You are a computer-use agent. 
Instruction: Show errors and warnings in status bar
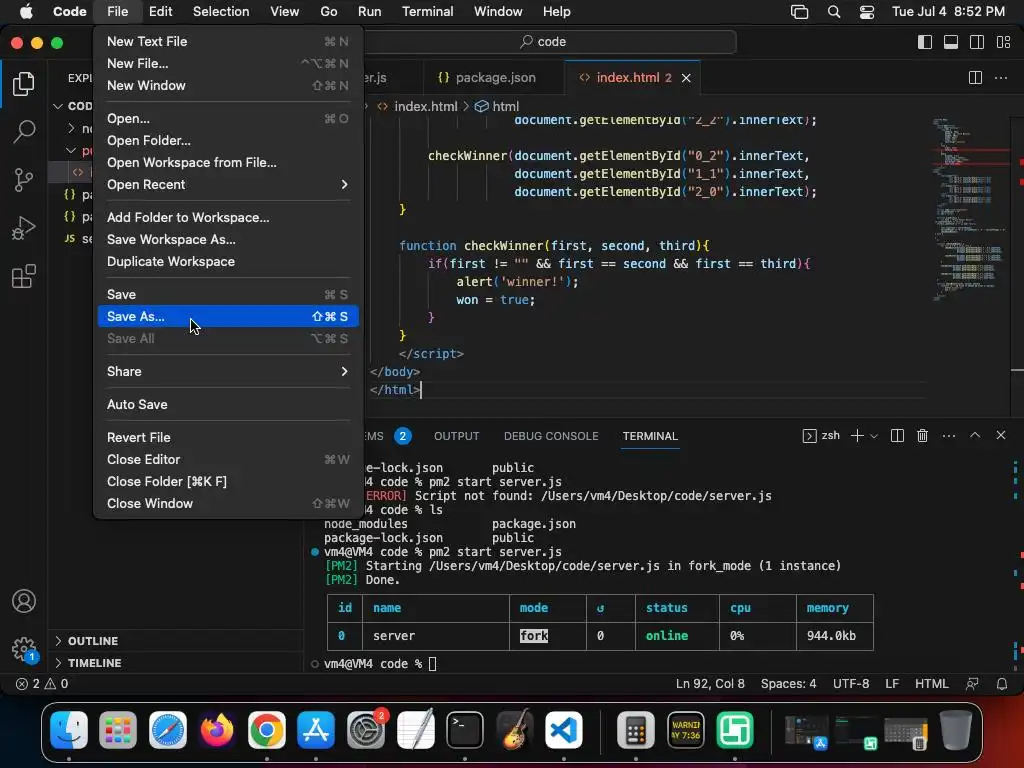pyautogui.click(x=42, y=684)
